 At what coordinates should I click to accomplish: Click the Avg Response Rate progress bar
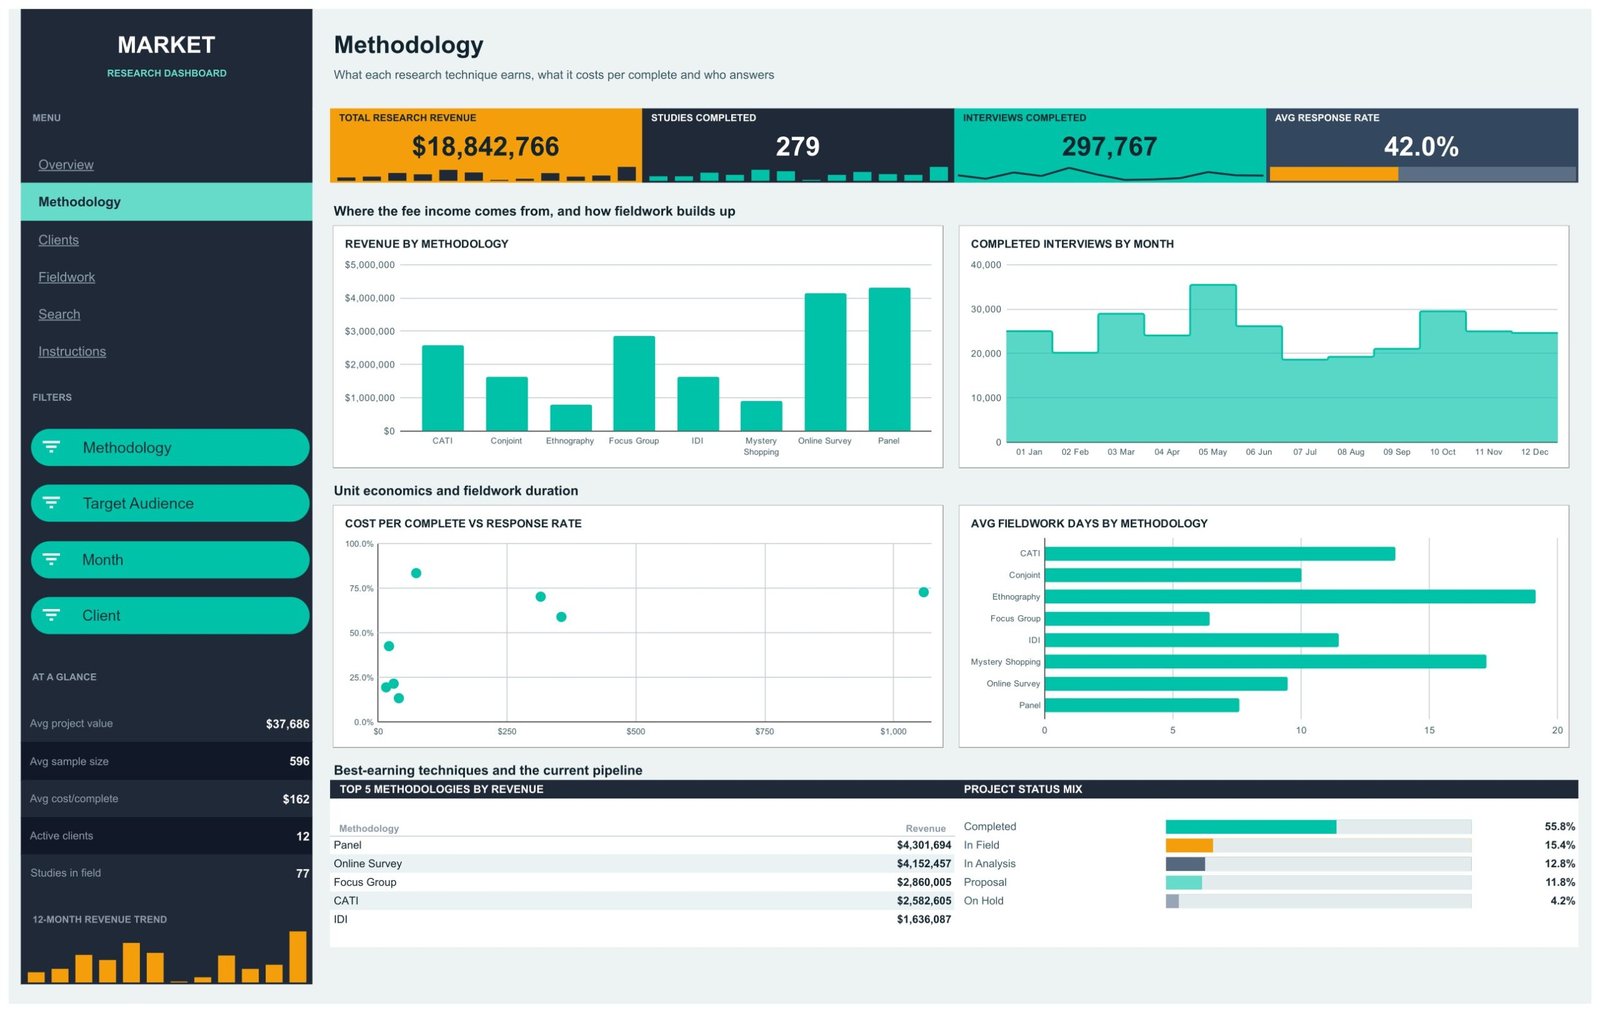(x=1422, y=174)
